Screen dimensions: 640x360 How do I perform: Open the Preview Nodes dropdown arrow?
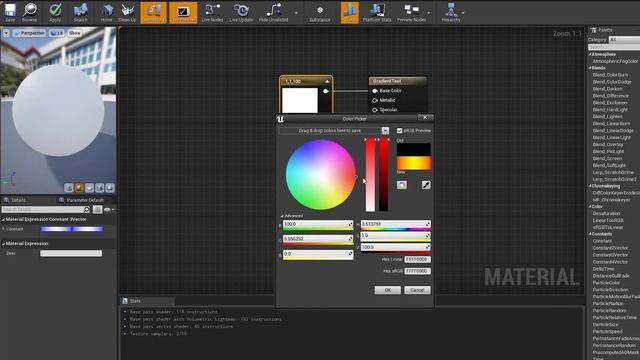tap(429, 13)
